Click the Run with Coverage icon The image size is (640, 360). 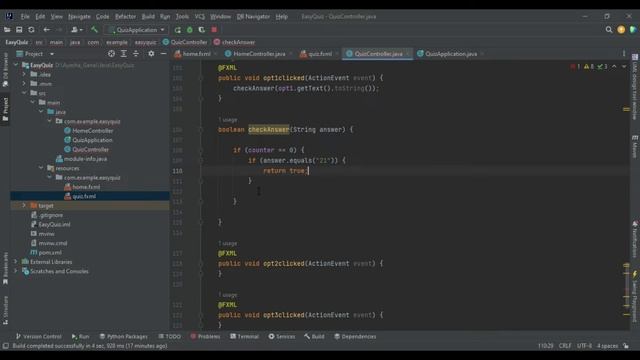click(202, 30)
